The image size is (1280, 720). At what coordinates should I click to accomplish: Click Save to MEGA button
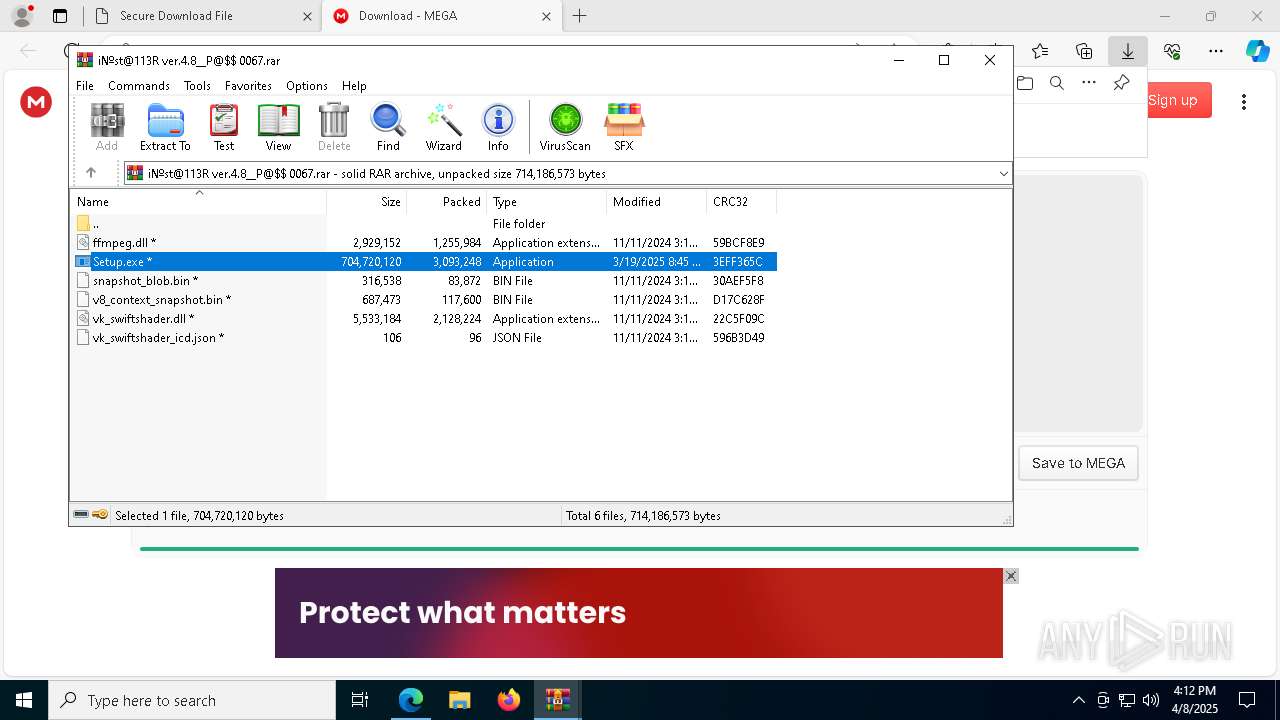tap(1078, 463)
